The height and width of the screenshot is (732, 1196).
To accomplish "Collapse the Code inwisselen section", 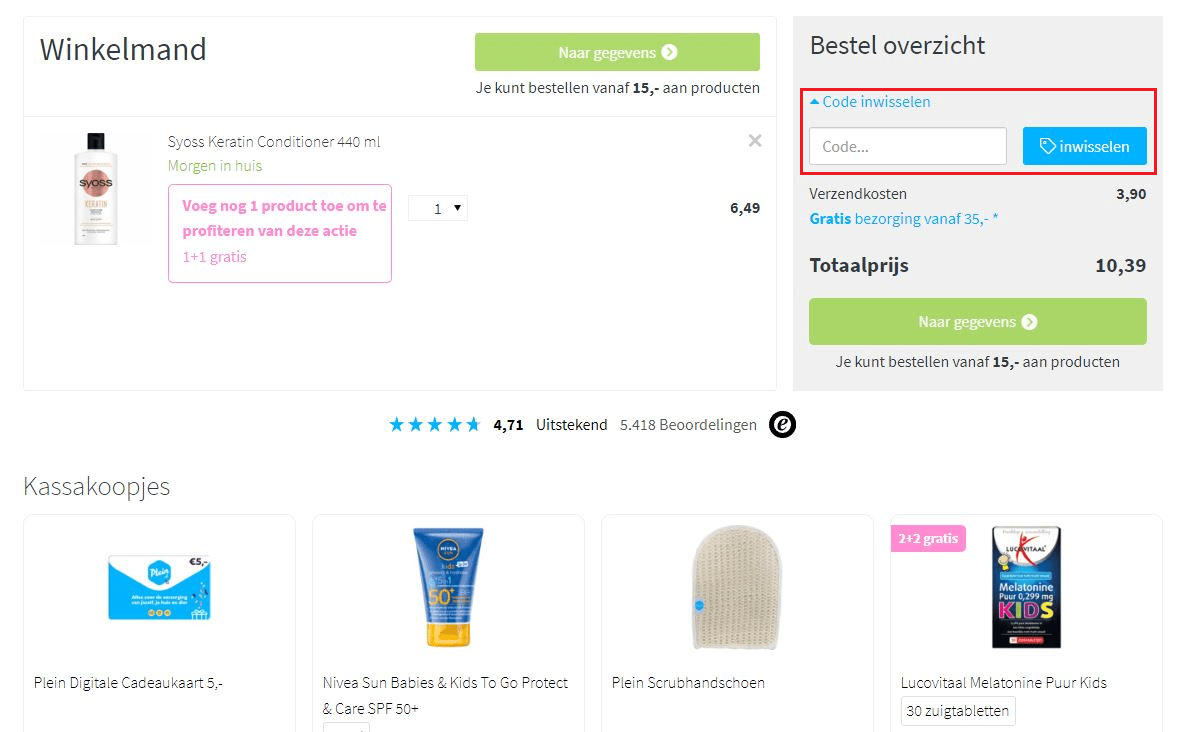I will (x=873, y=101).
